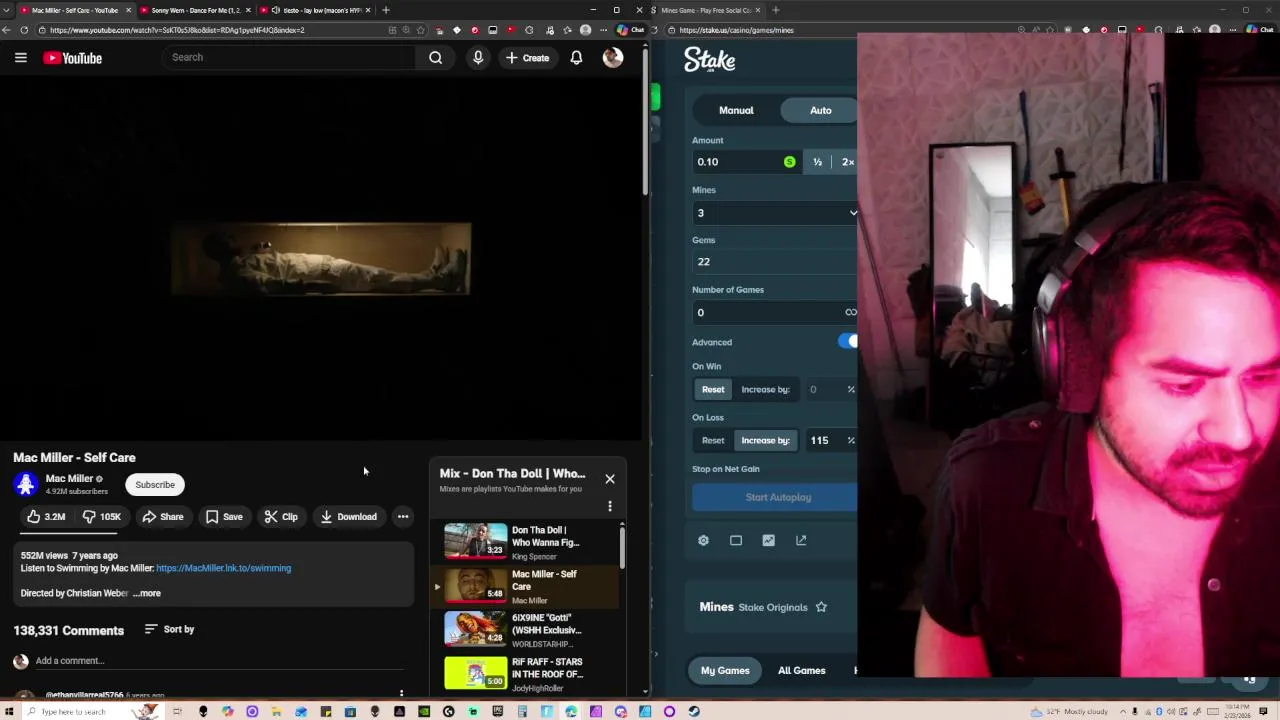The height and width of the screenshot is (720, 1280).
Task: Save the video to a playlist
Action: click(x=224, y=517)
